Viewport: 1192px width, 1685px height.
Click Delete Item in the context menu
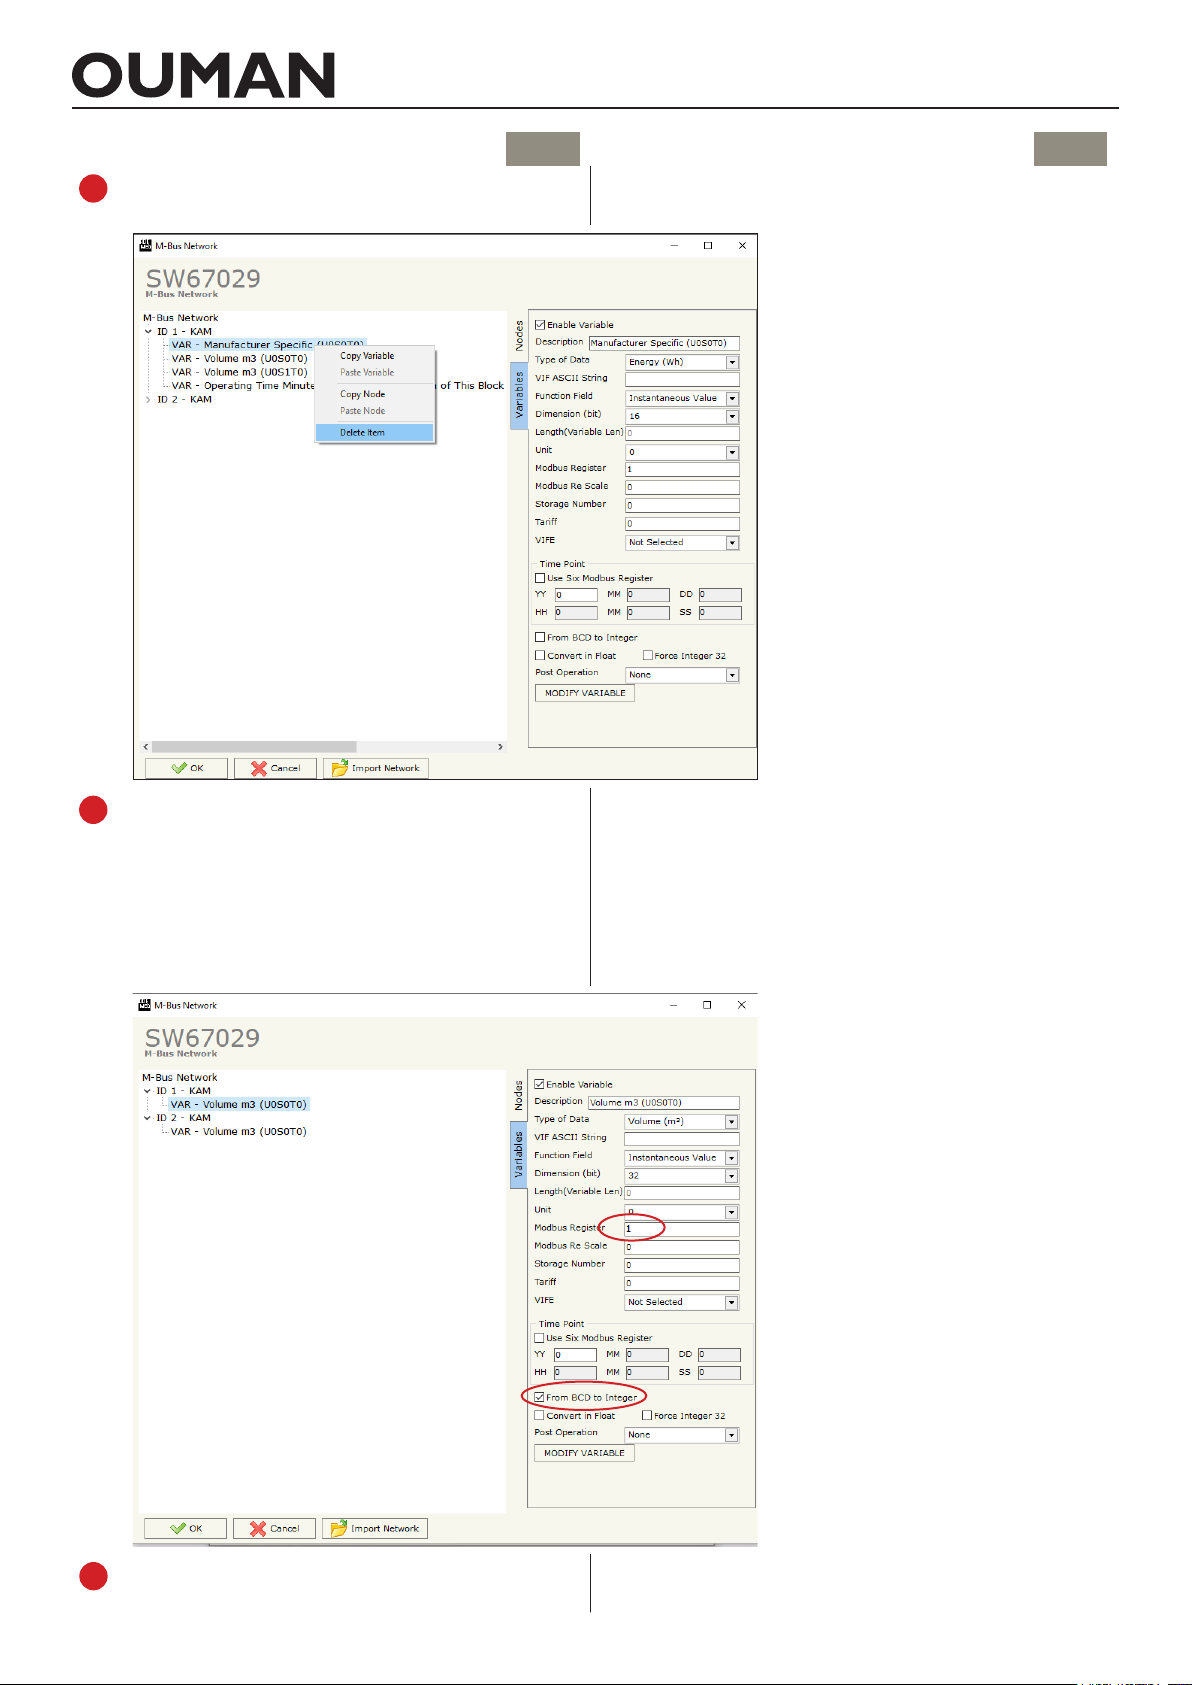[374, 433]
